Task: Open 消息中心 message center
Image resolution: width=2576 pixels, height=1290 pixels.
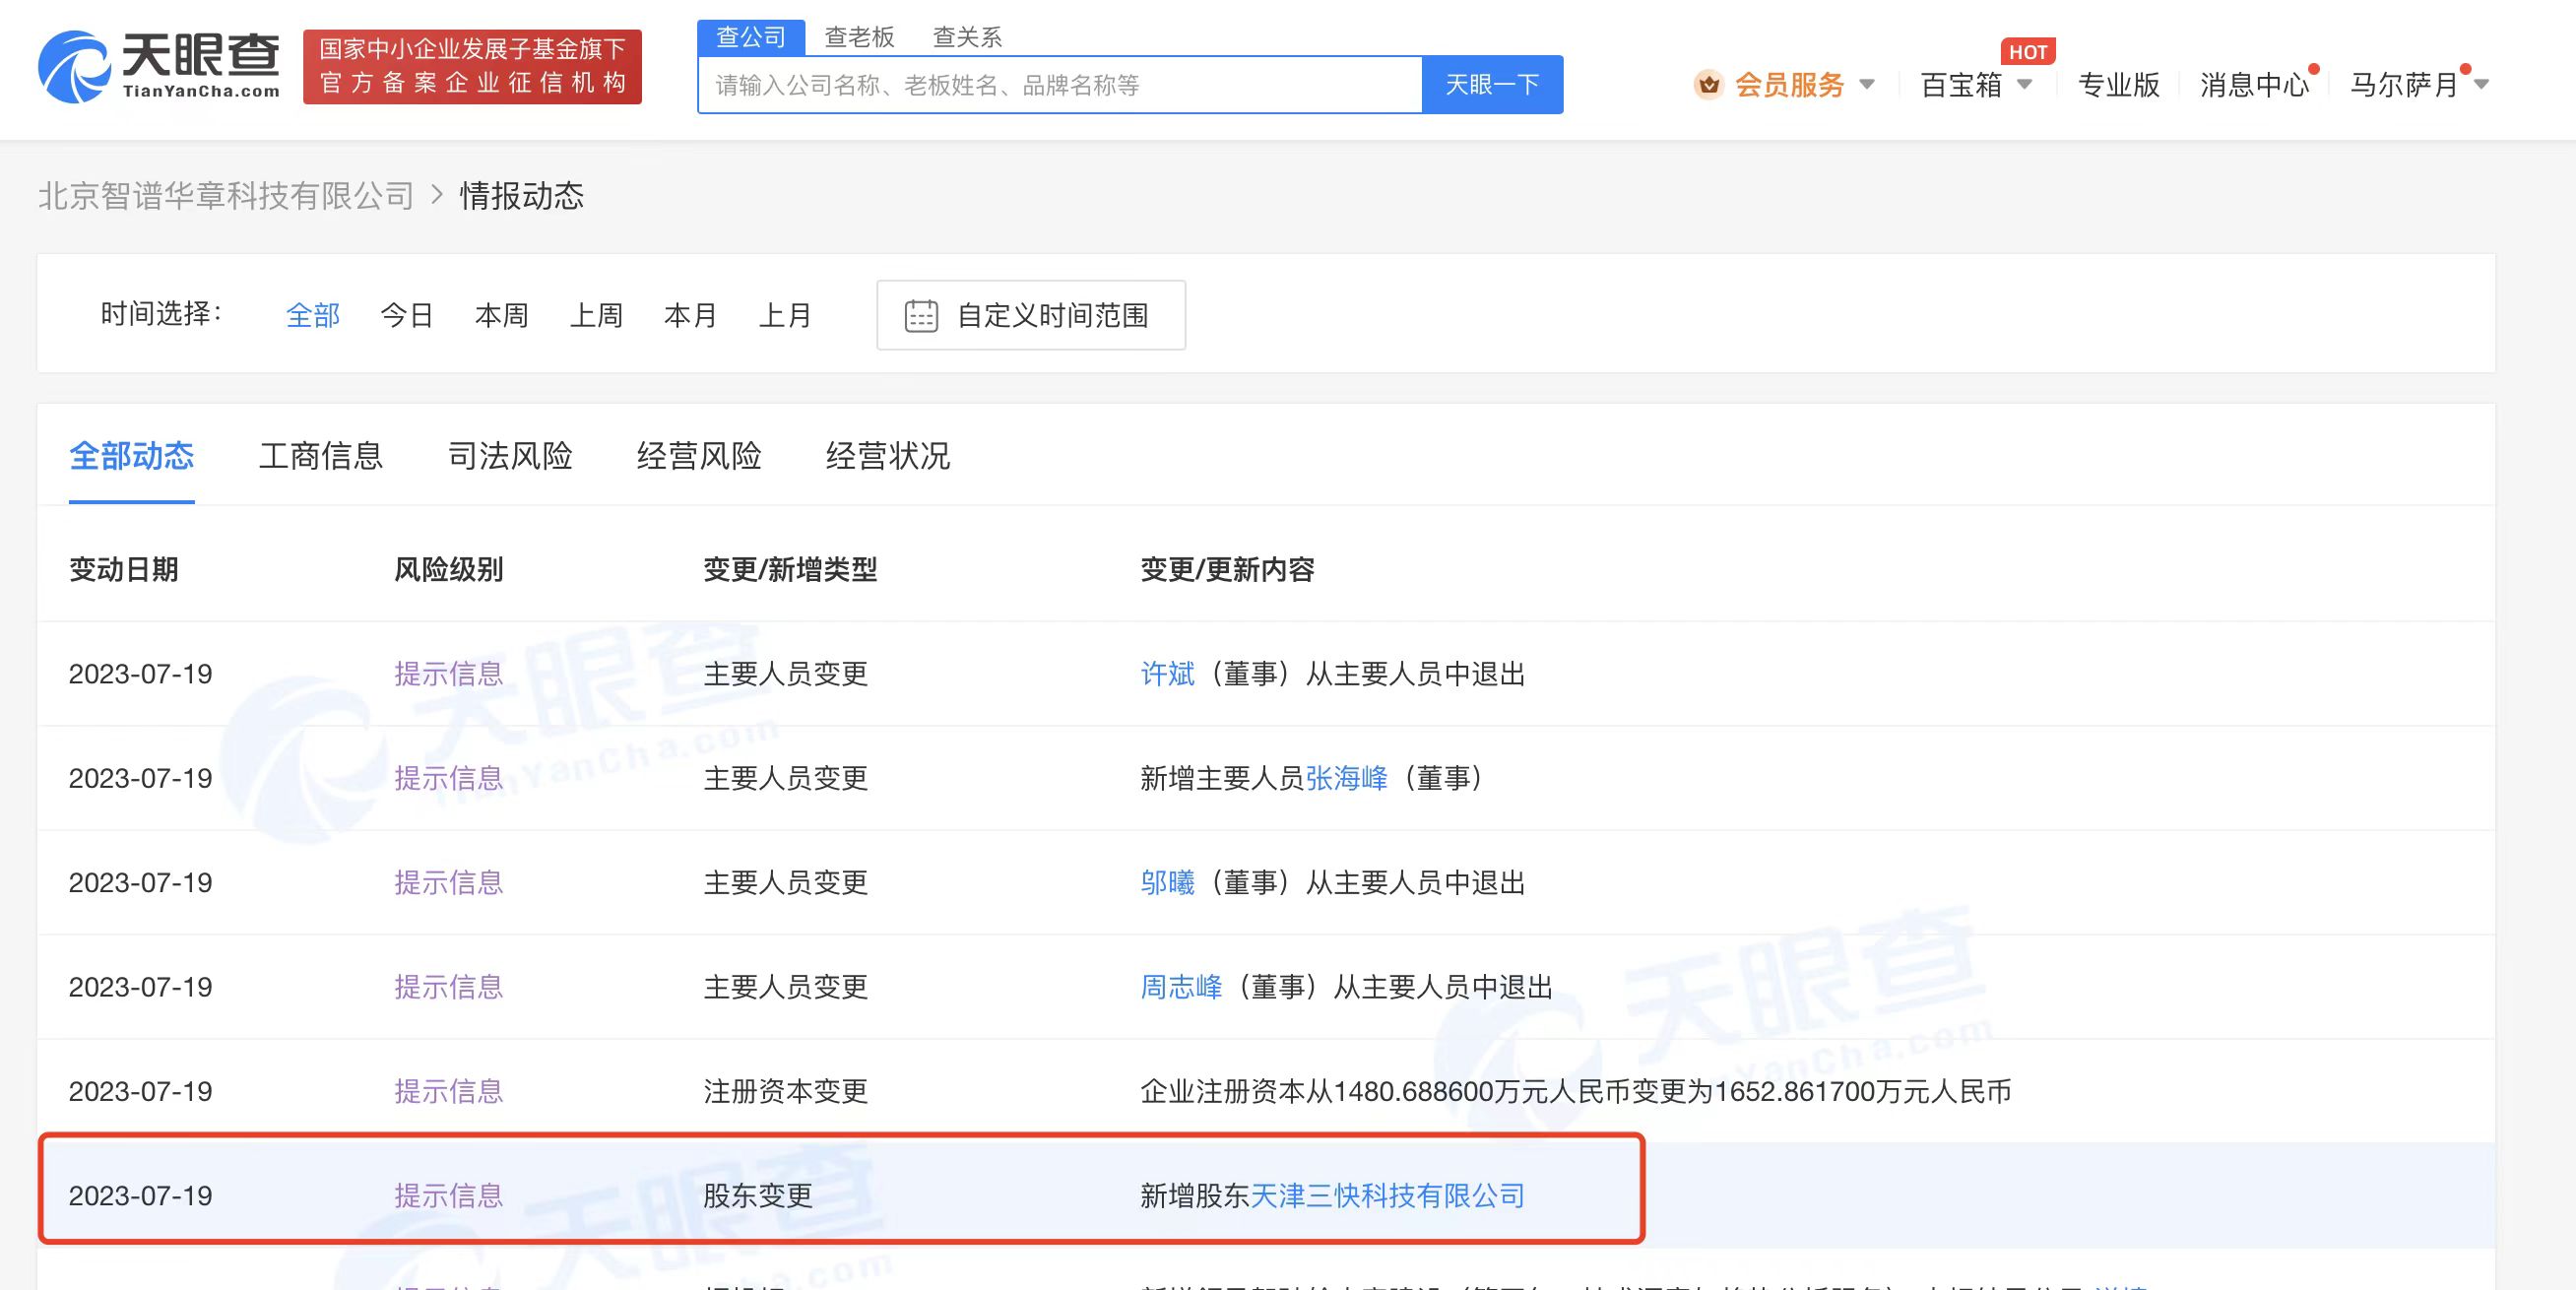Action: point(2255,85)
